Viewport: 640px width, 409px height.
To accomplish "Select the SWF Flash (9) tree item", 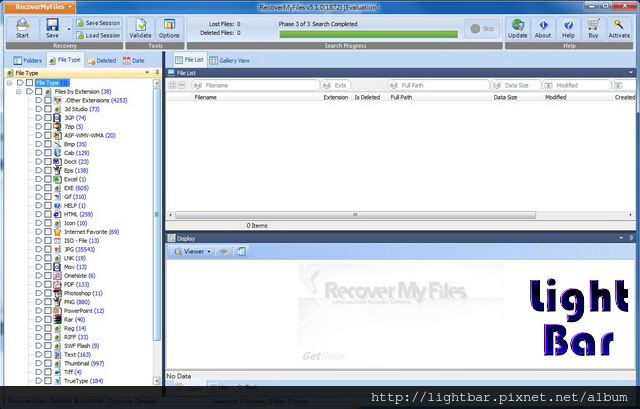I will tap(82, 346).
